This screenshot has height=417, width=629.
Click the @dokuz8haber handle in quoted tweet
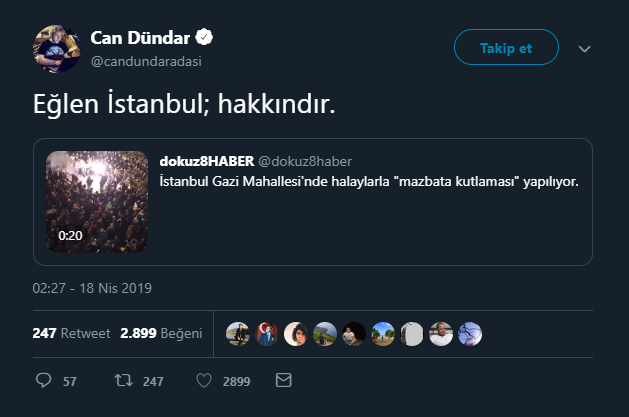(305, 161)
